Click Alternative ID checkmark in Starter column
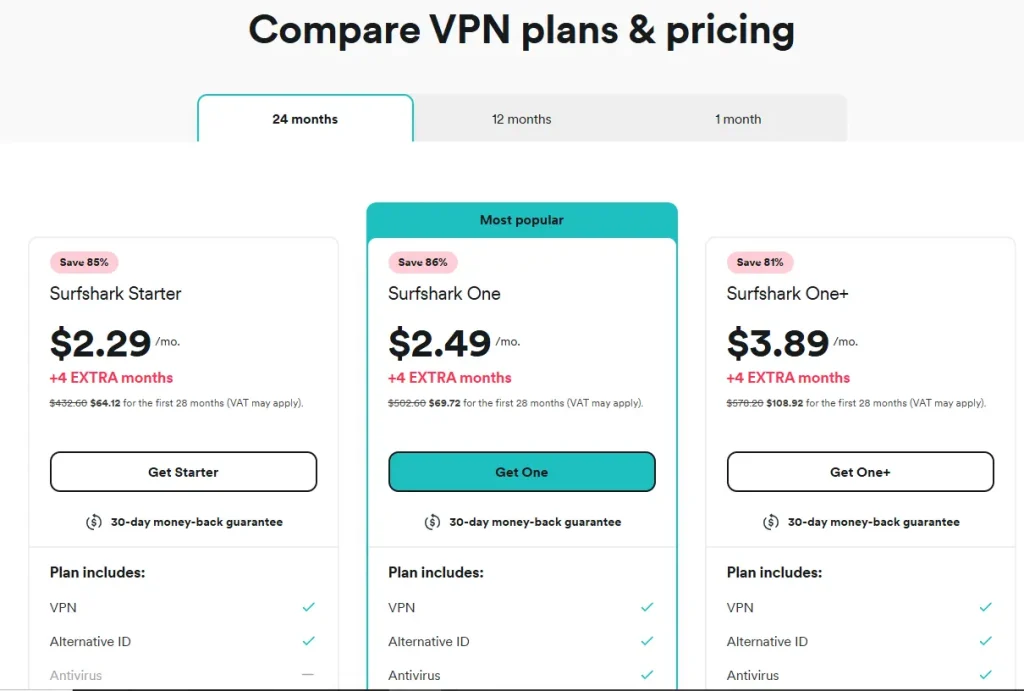Image resolution: width=1024 pixels, height=691 pixels. coord(309,641)
